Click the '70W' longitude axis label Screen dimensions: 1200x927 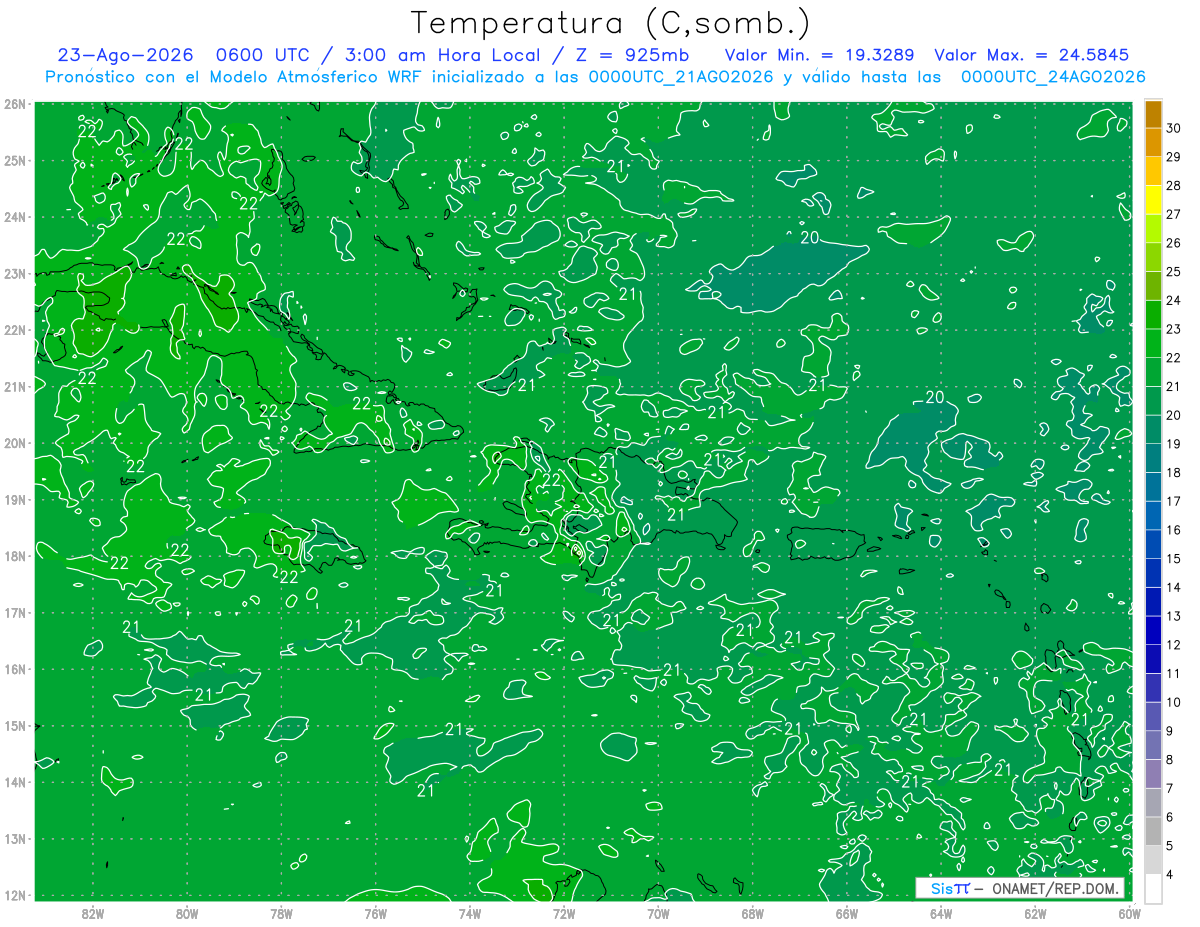pyautogui.click(x=658, y=913)
